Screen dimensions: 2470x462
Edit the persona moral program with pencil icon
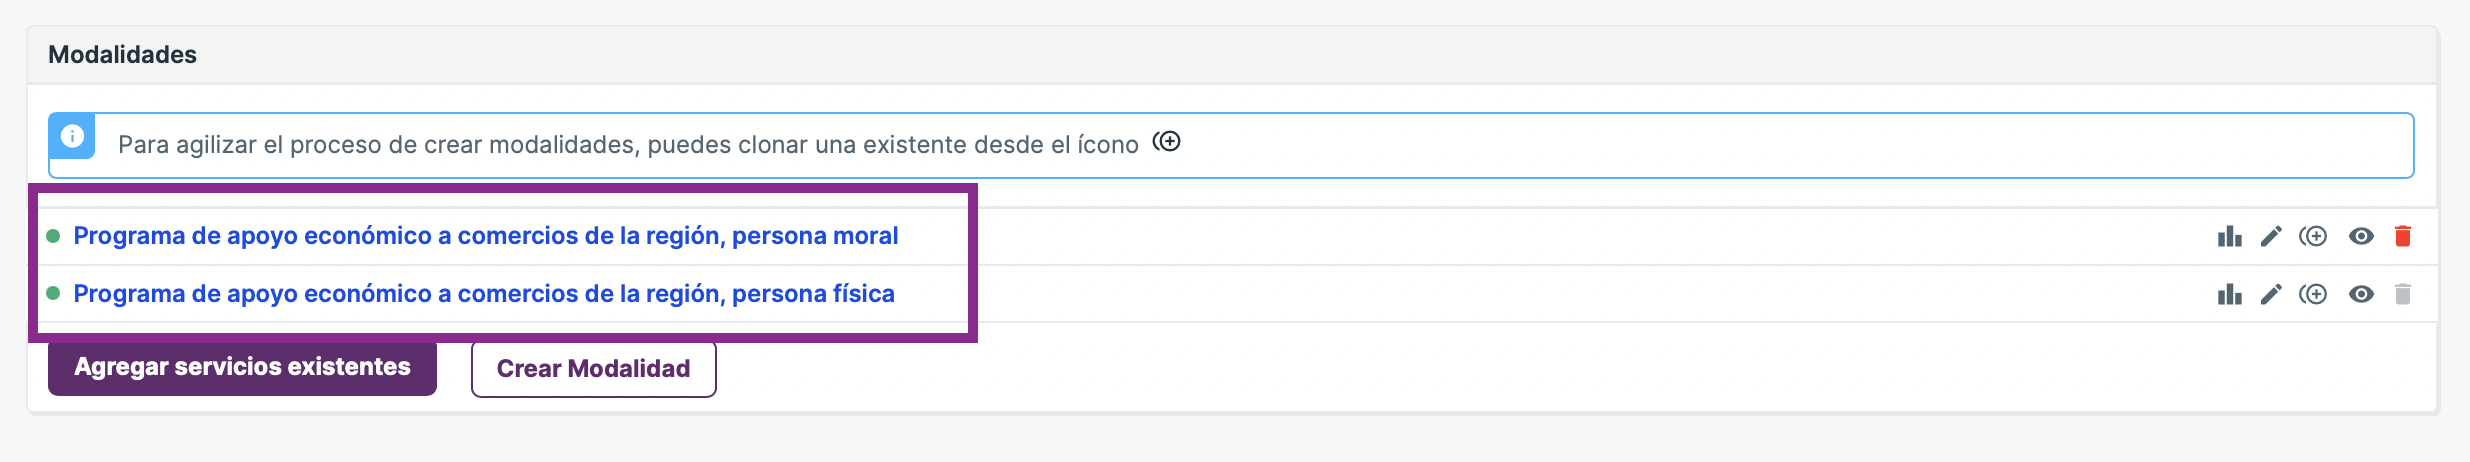[x=2271, y=237]
